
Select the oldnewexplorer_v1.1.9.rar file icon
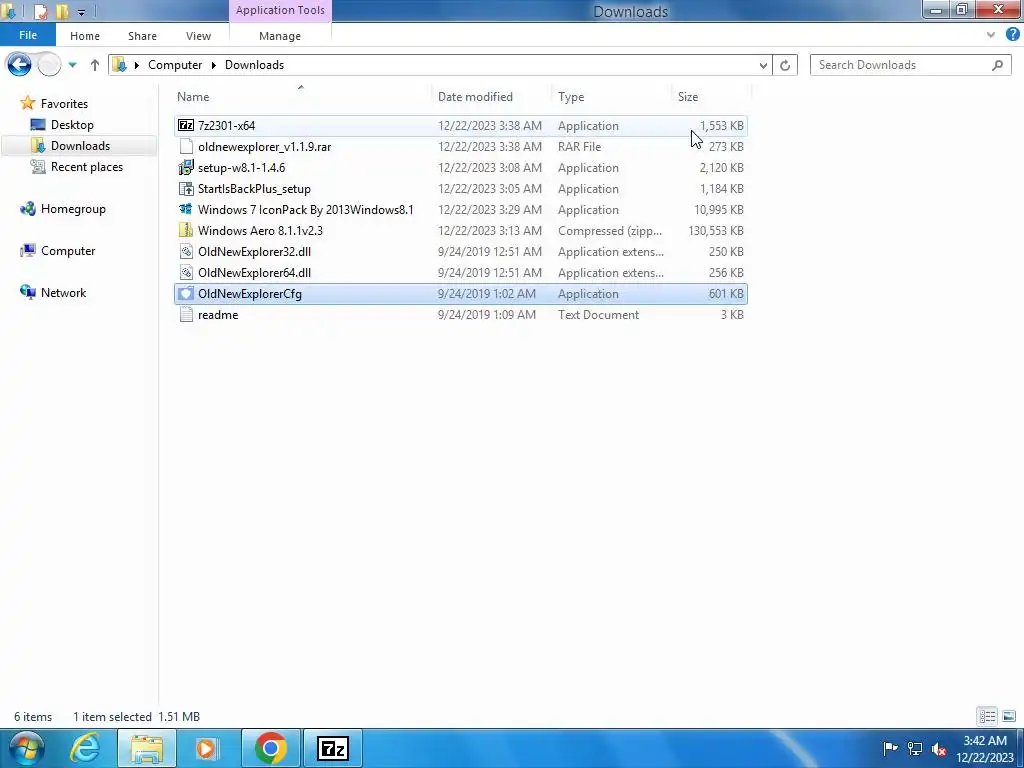click(186, 146)
